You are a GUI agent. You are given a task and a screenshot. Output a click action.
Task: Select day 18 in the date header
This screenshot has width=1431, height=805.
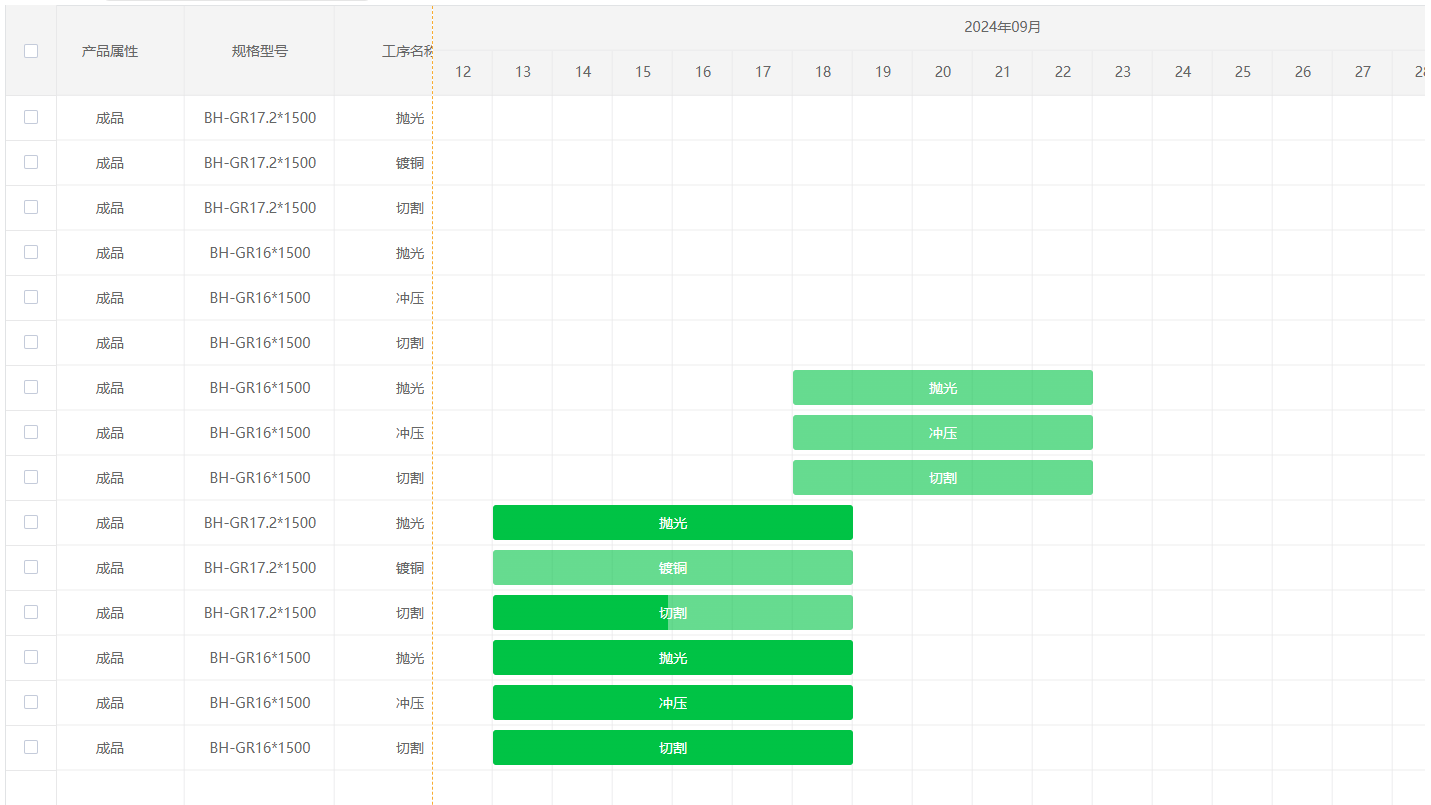[823, 72]
